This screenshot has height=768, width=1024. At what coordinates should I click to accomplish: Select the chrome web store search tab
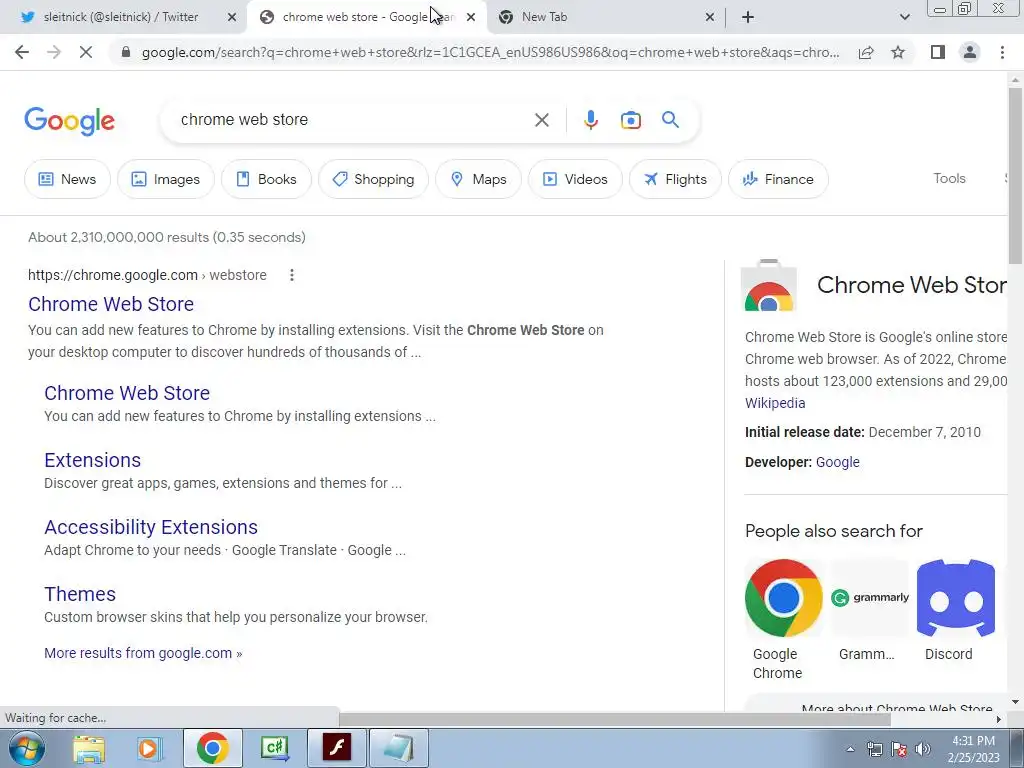tap(366, 17)
